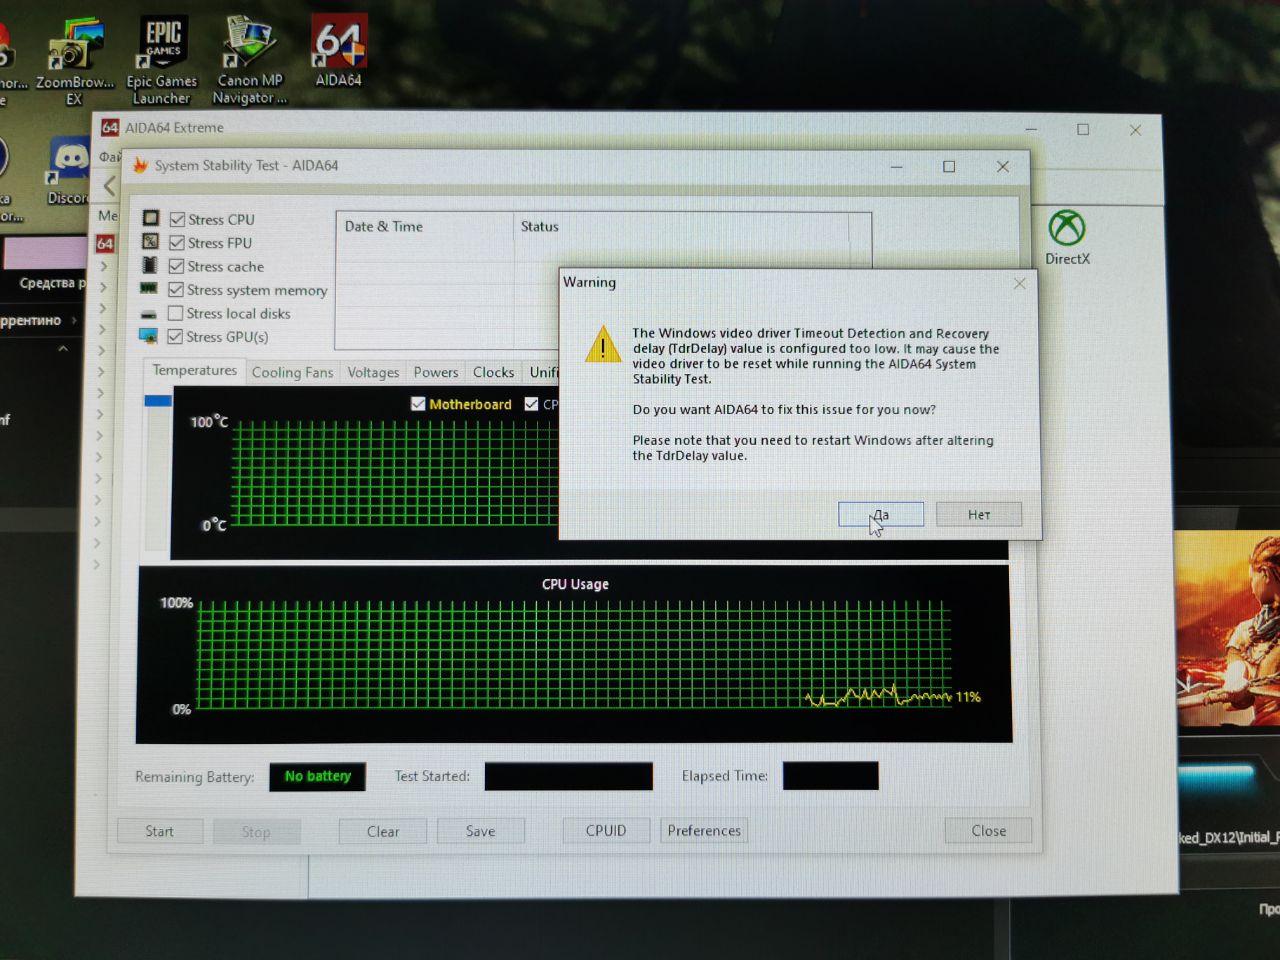Switch to Clocks tab
The image size is (1280, 960).
pos(493,372)
